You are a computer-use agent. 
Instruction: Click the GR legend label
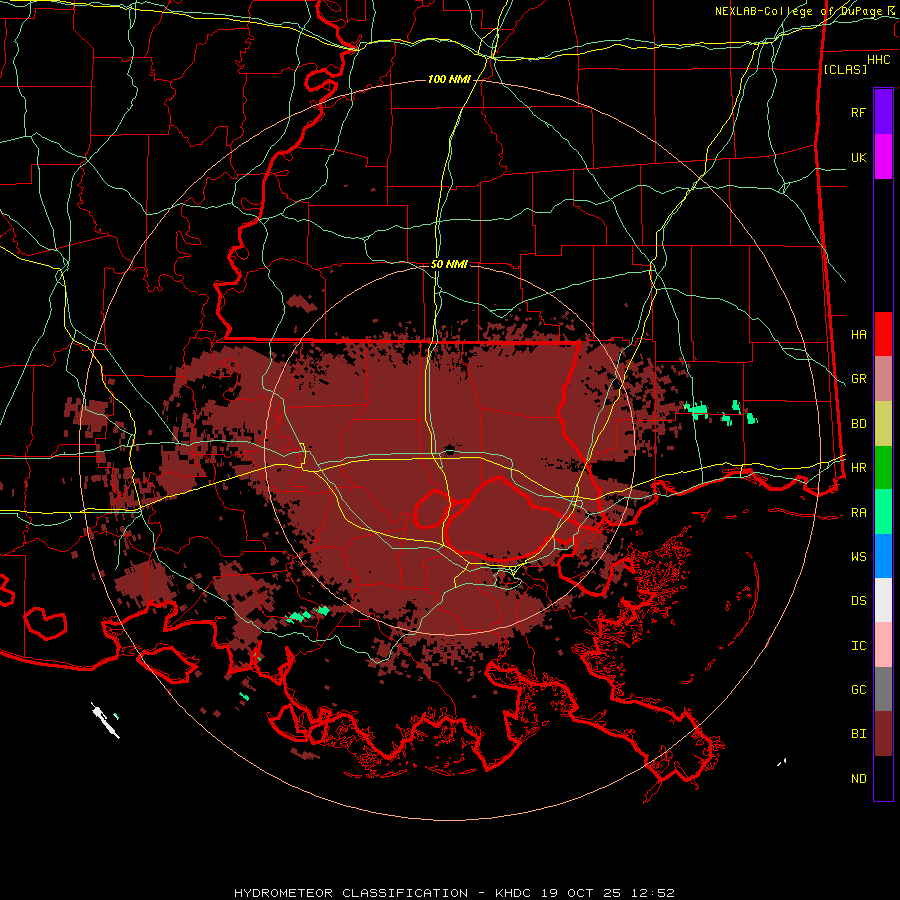pos(858,379)
